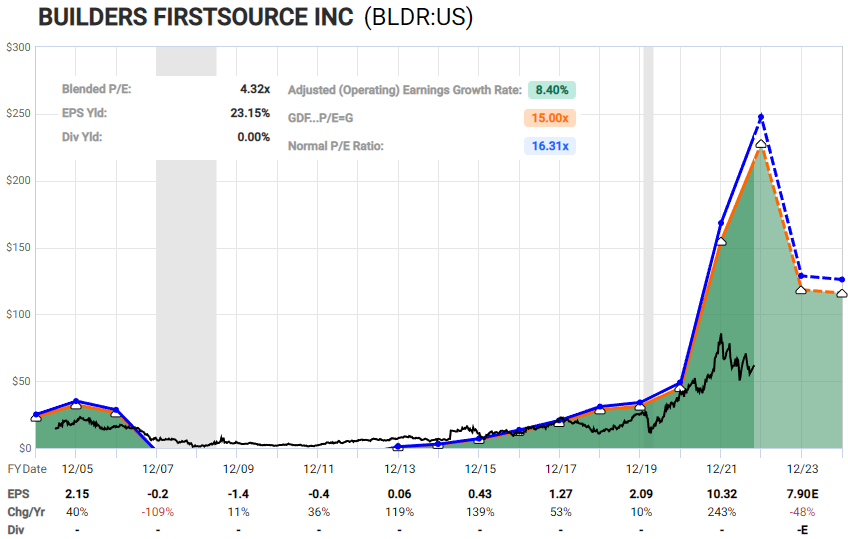Click the 12/07 date label
The height and width of the screenshot is (539, 848).
[x=158, y=469]
